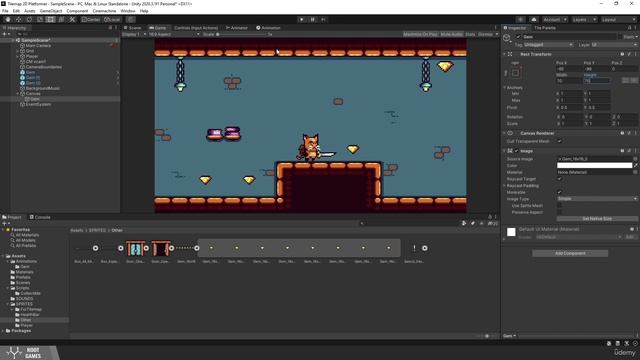
Task: Select the Hand tool in toolbar
Action: point(8,19)
